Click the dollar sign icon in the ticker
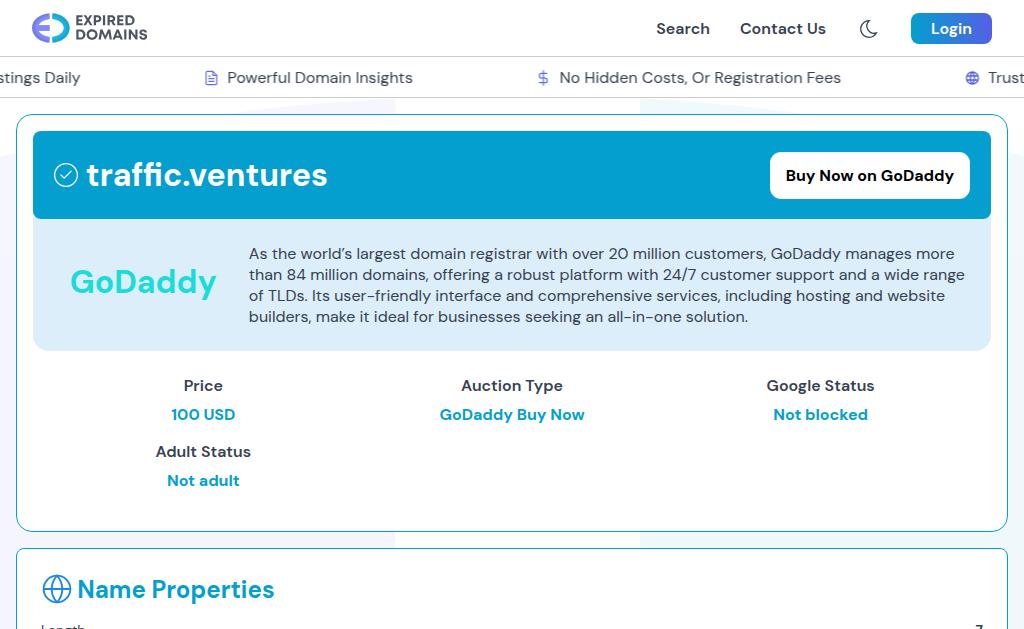The height and width of the screenshot is (629, 1024). coord(543,78)
